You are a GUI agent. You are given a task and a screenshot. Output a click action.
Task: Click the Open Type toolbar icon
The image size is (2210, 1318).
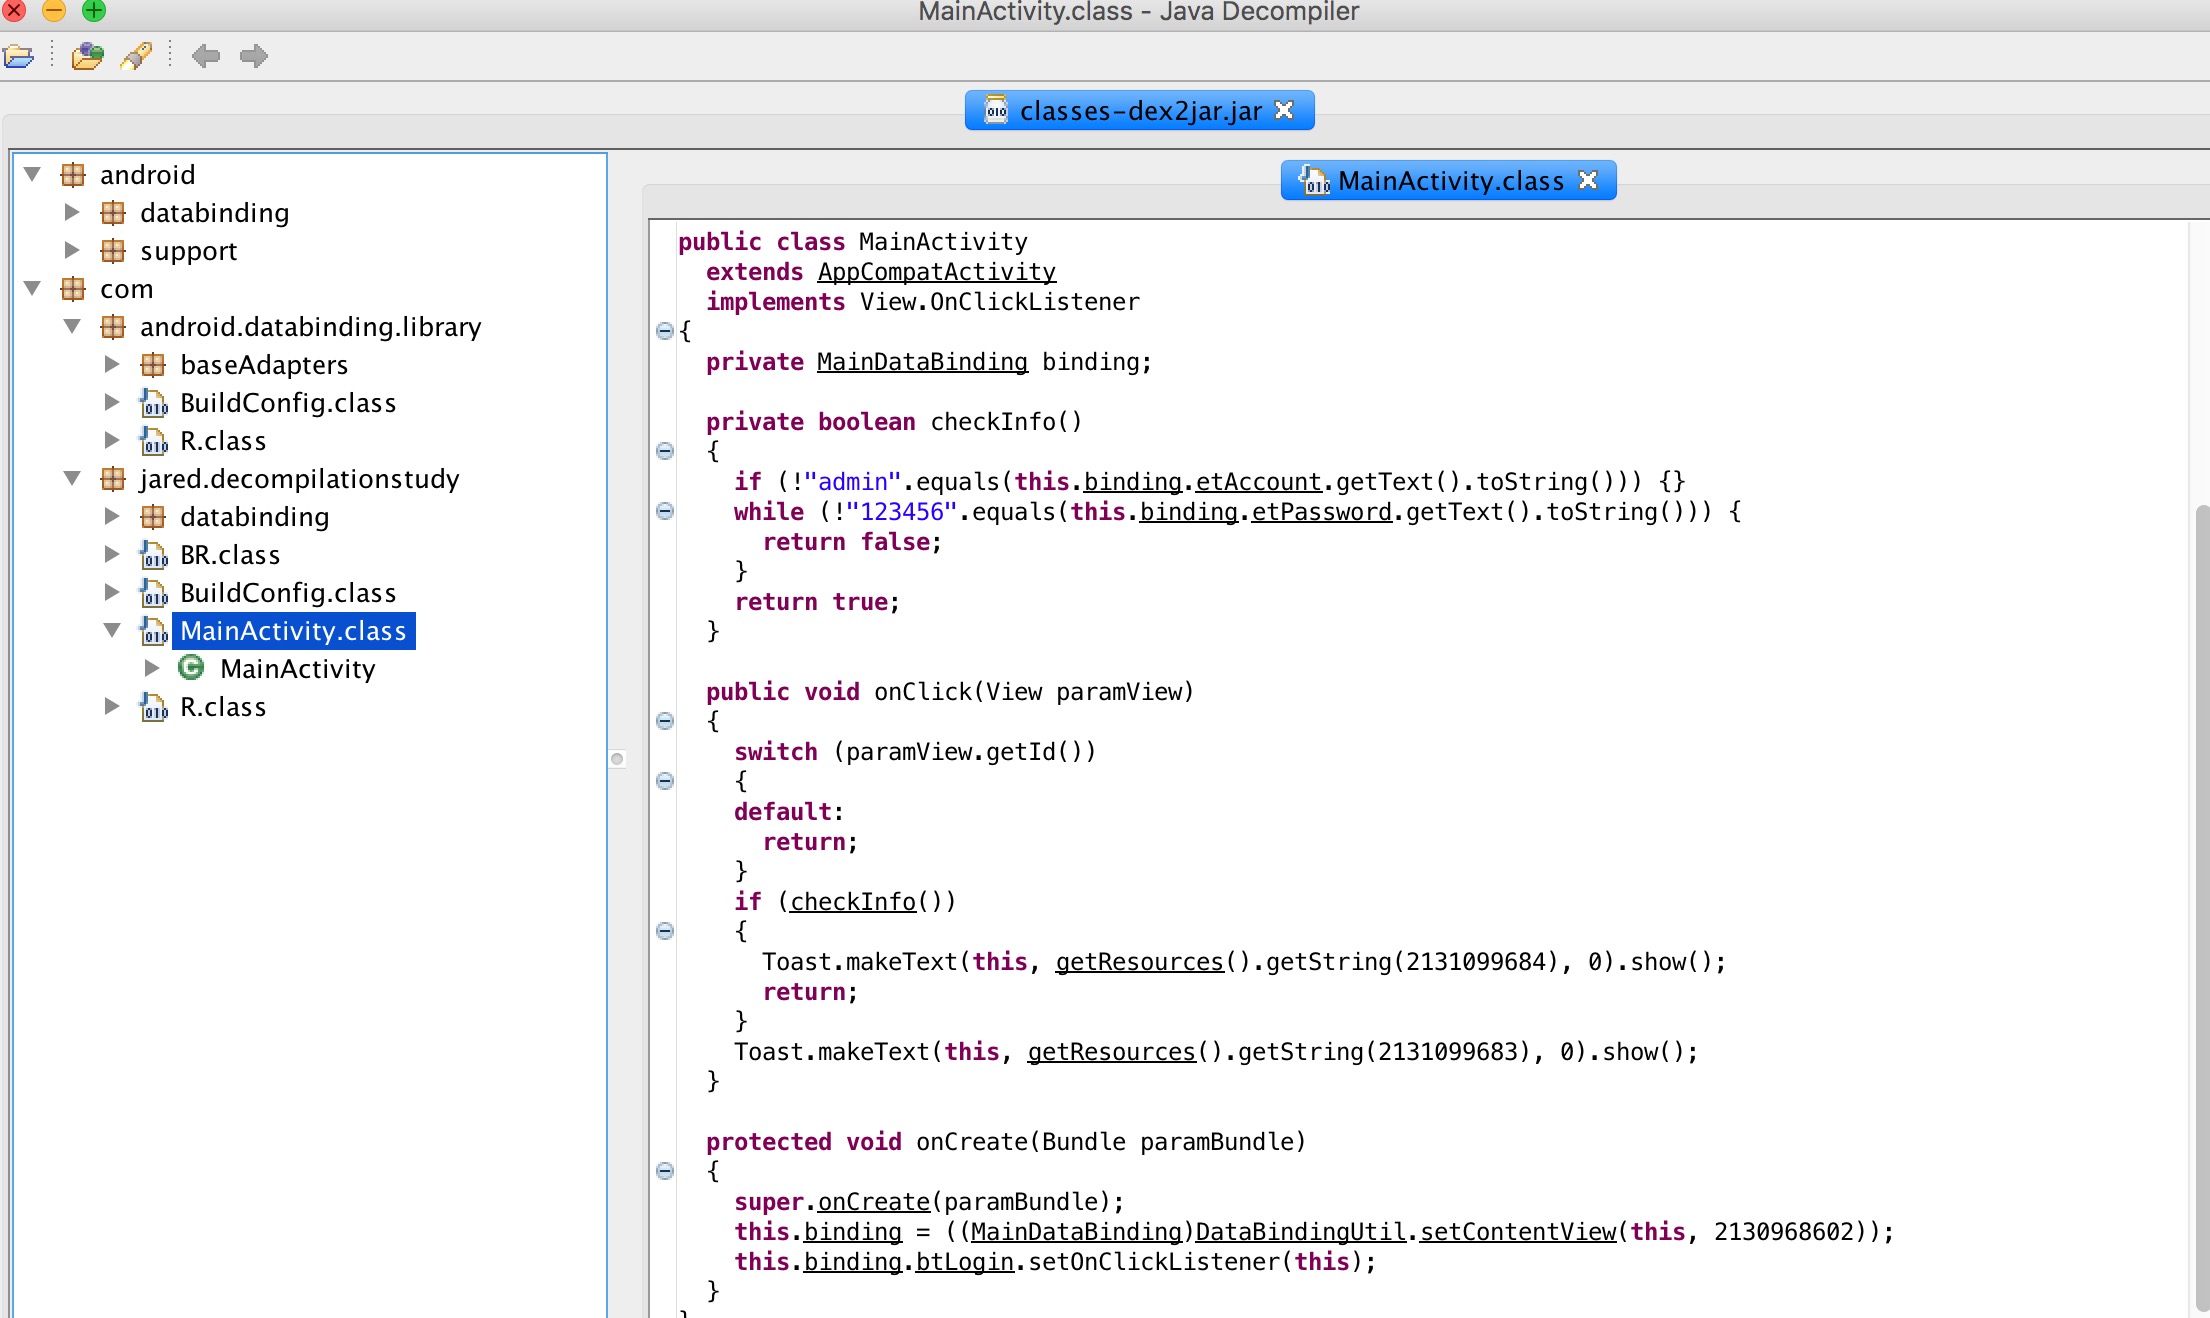pyautogui.click(x=88, y=56)
